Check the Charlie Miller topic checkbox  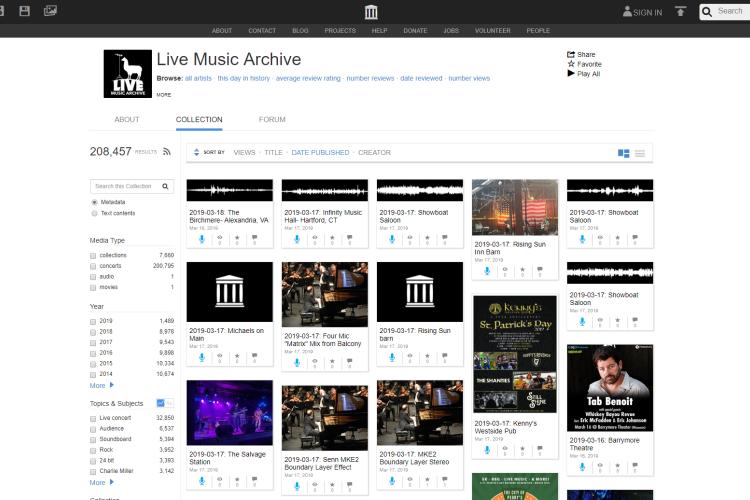tap(93, 472)
